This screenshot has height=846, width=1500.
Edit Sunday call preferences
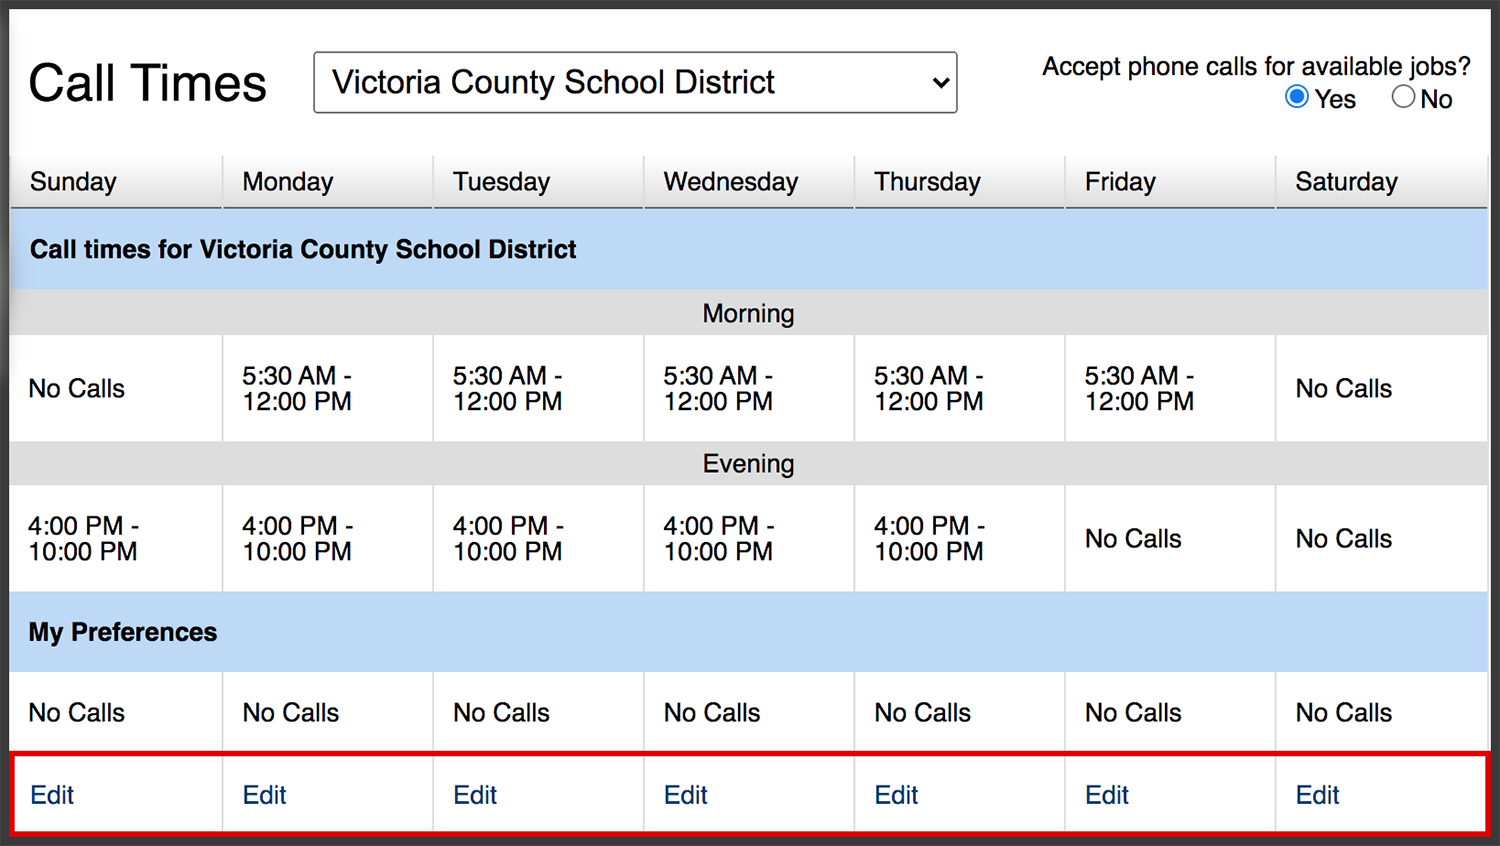52,795
